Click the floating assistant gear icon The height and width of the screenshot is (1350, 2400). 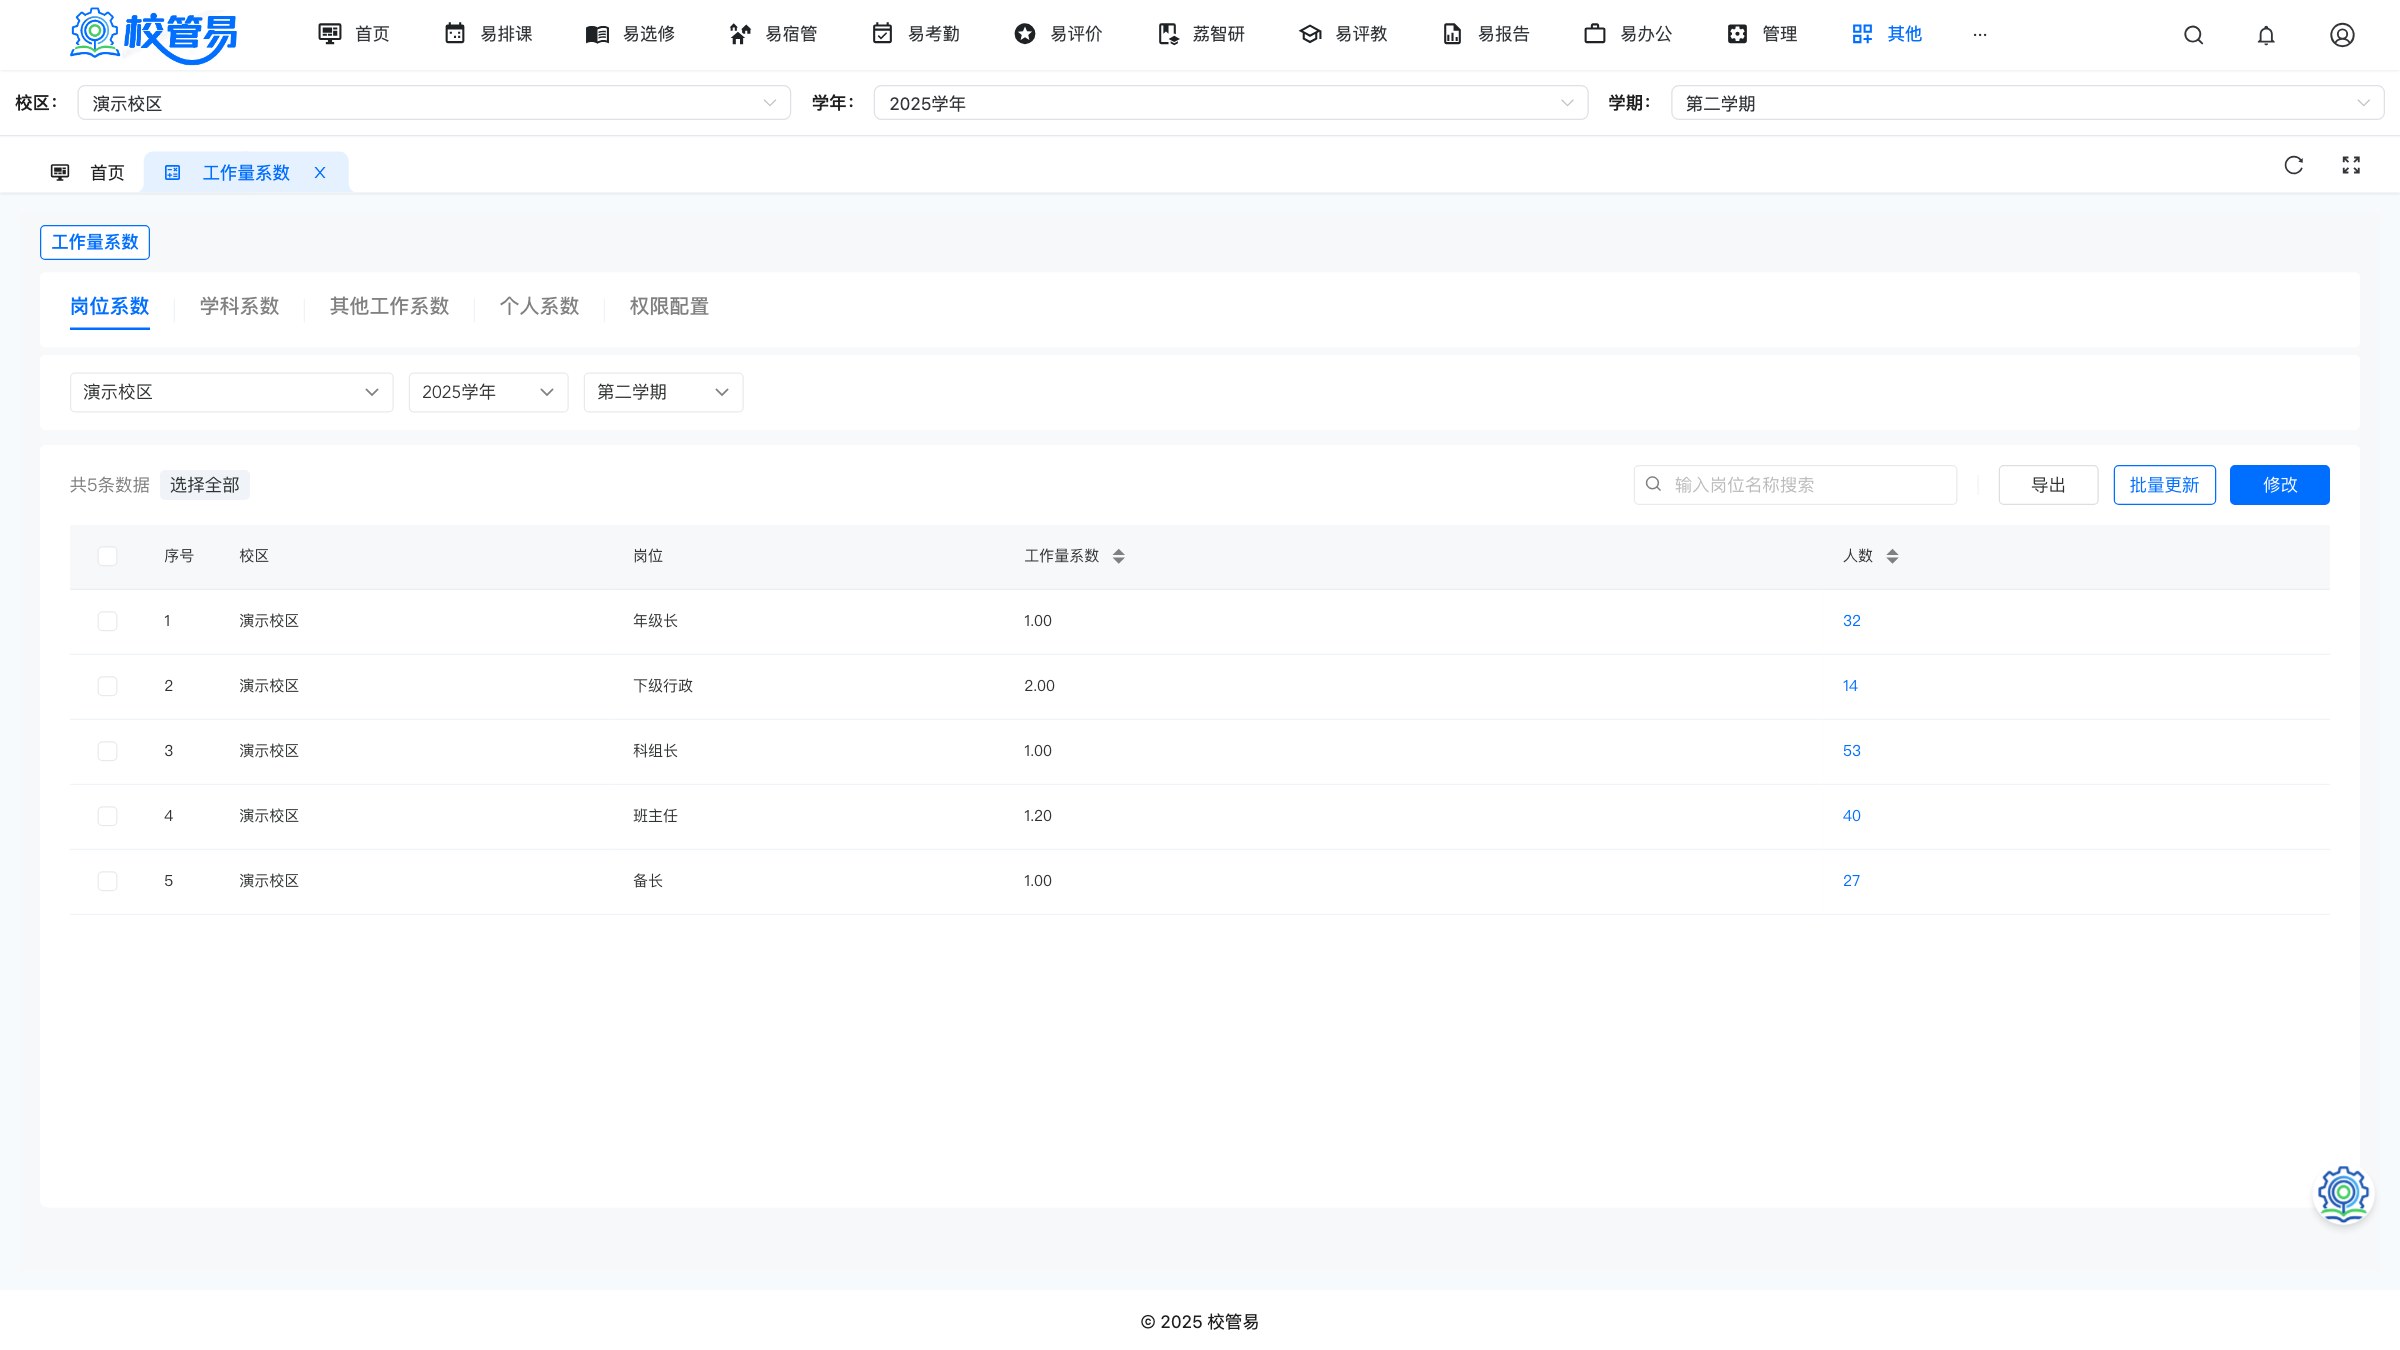pos(2343,1194)
